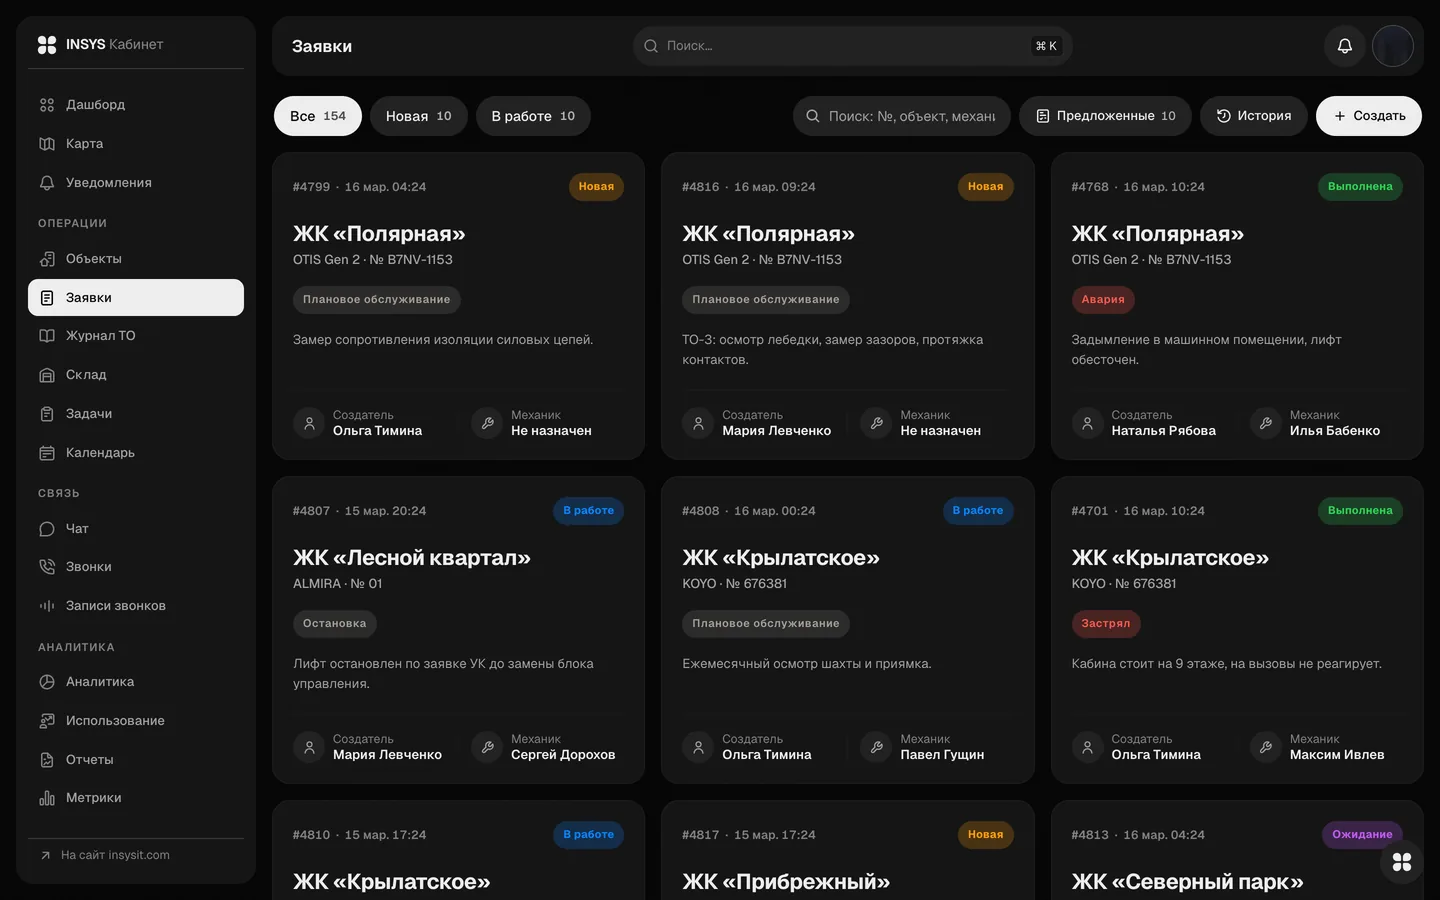Open the floating grid widget button
Screen dimensions: 1440x900
coord(1402,862)
